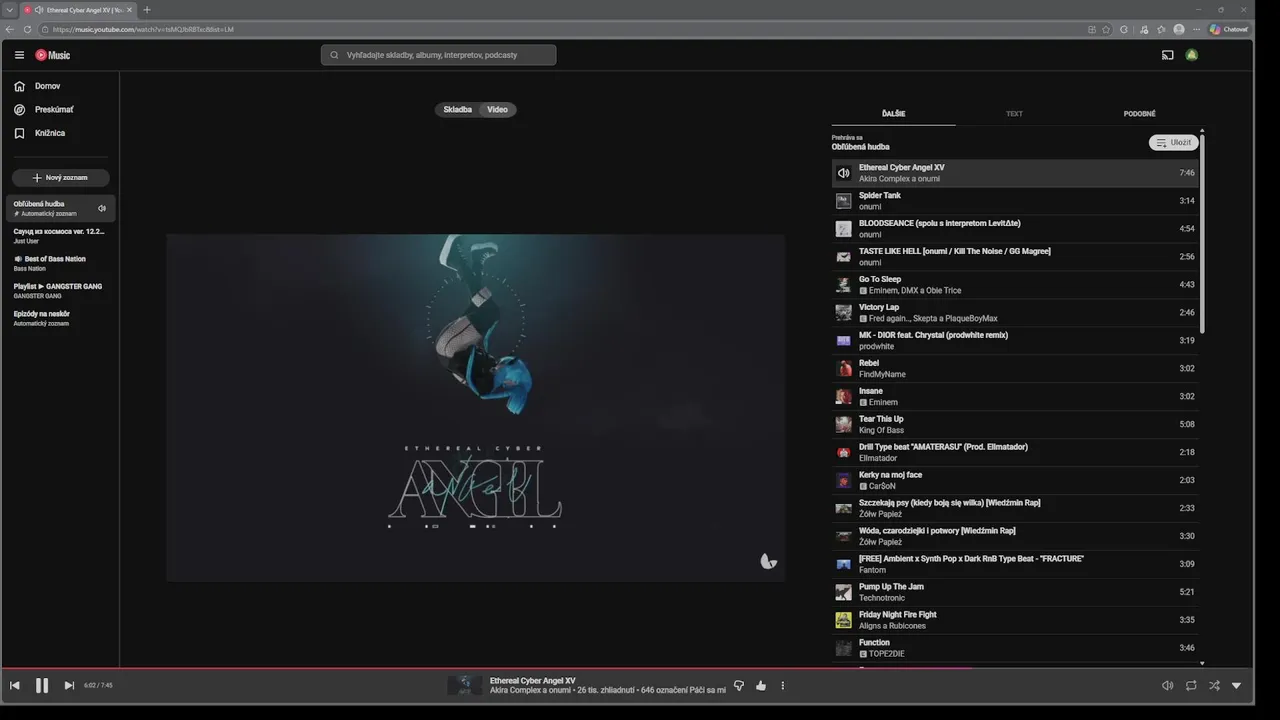Open the green account avatar menu
1280x720 pixels.
pyautogui.click(x=1191, y=55)
